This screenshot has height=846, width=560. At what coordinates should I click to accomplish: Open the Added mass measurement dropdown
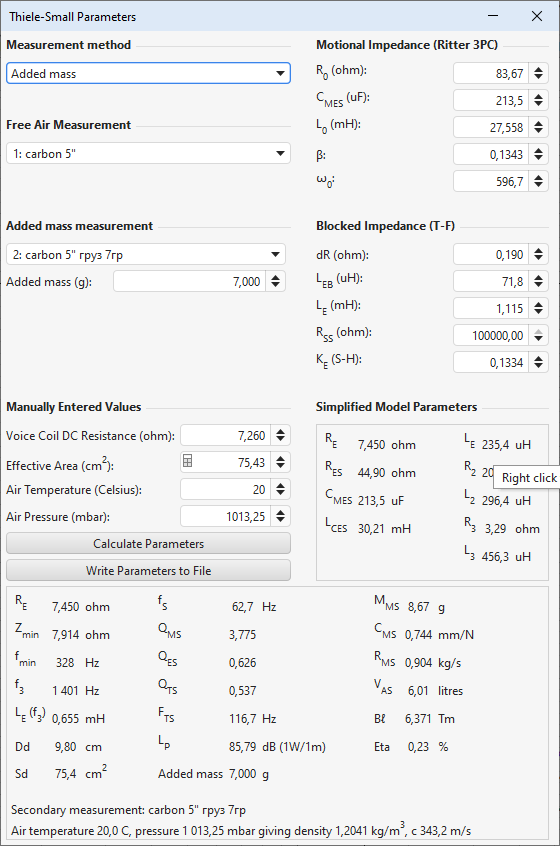pyautogui.click(x=146, y=254)
